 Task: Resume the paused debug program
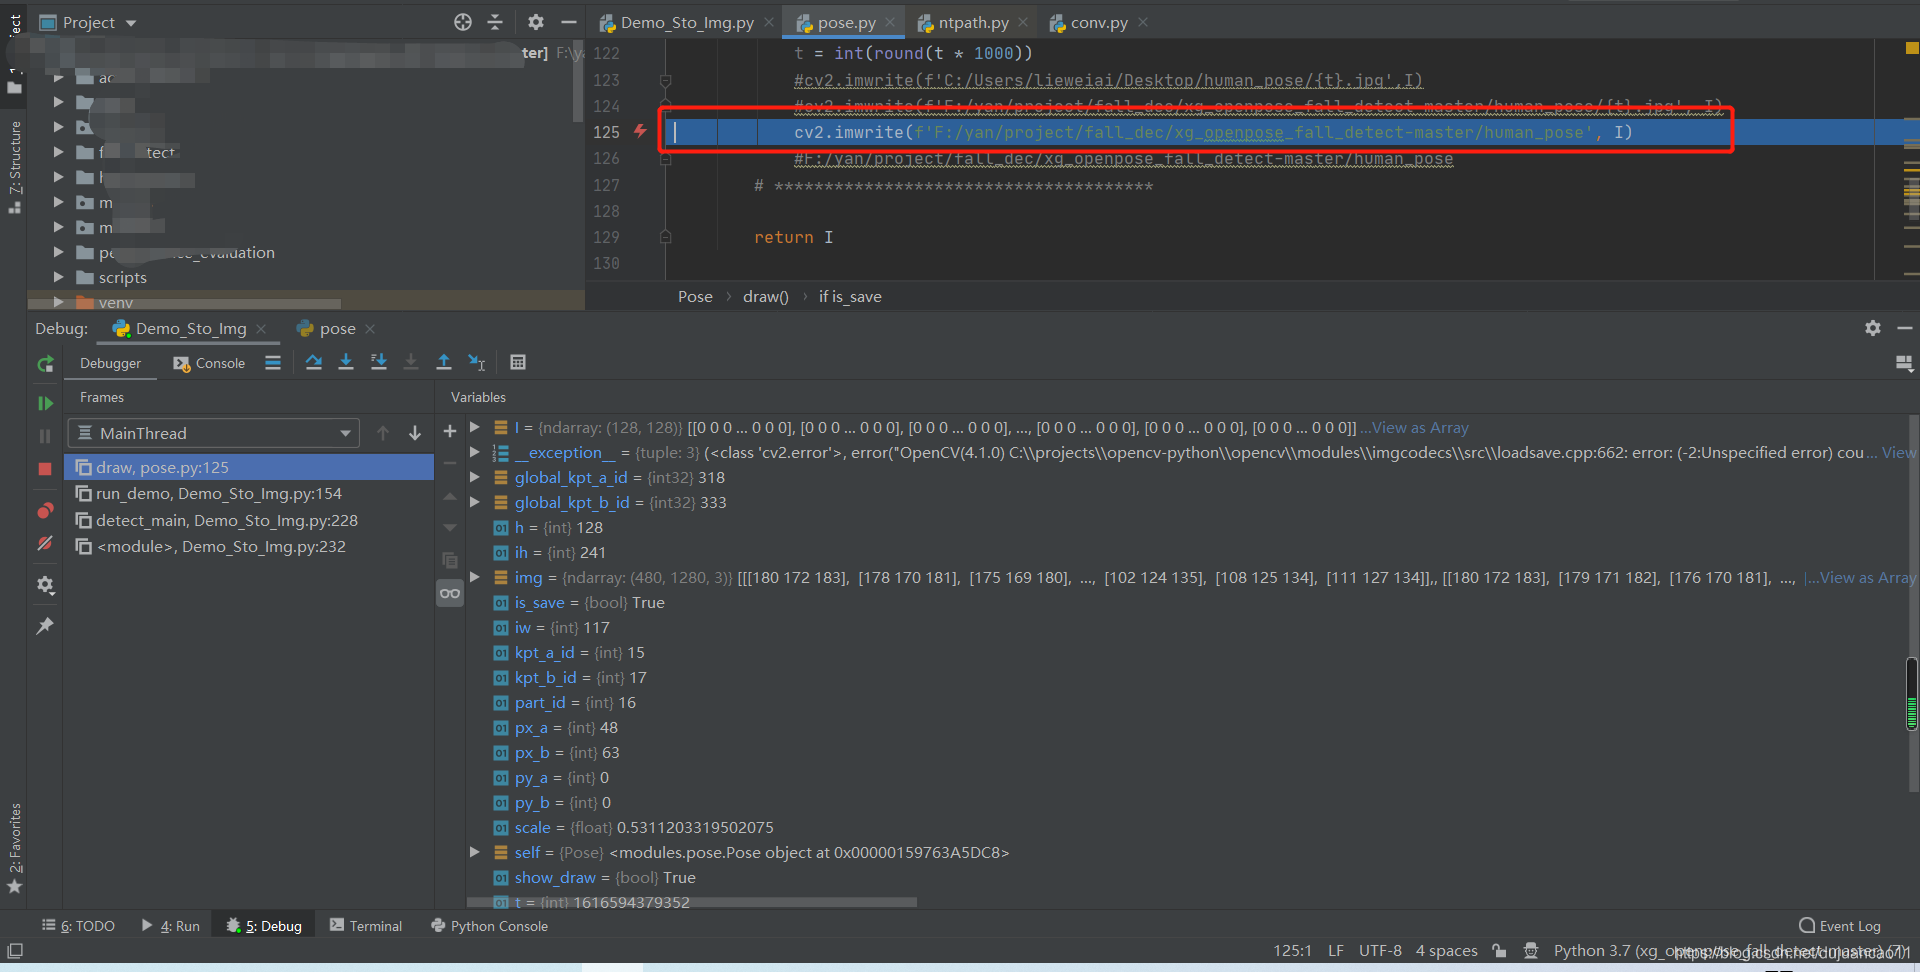46,403
